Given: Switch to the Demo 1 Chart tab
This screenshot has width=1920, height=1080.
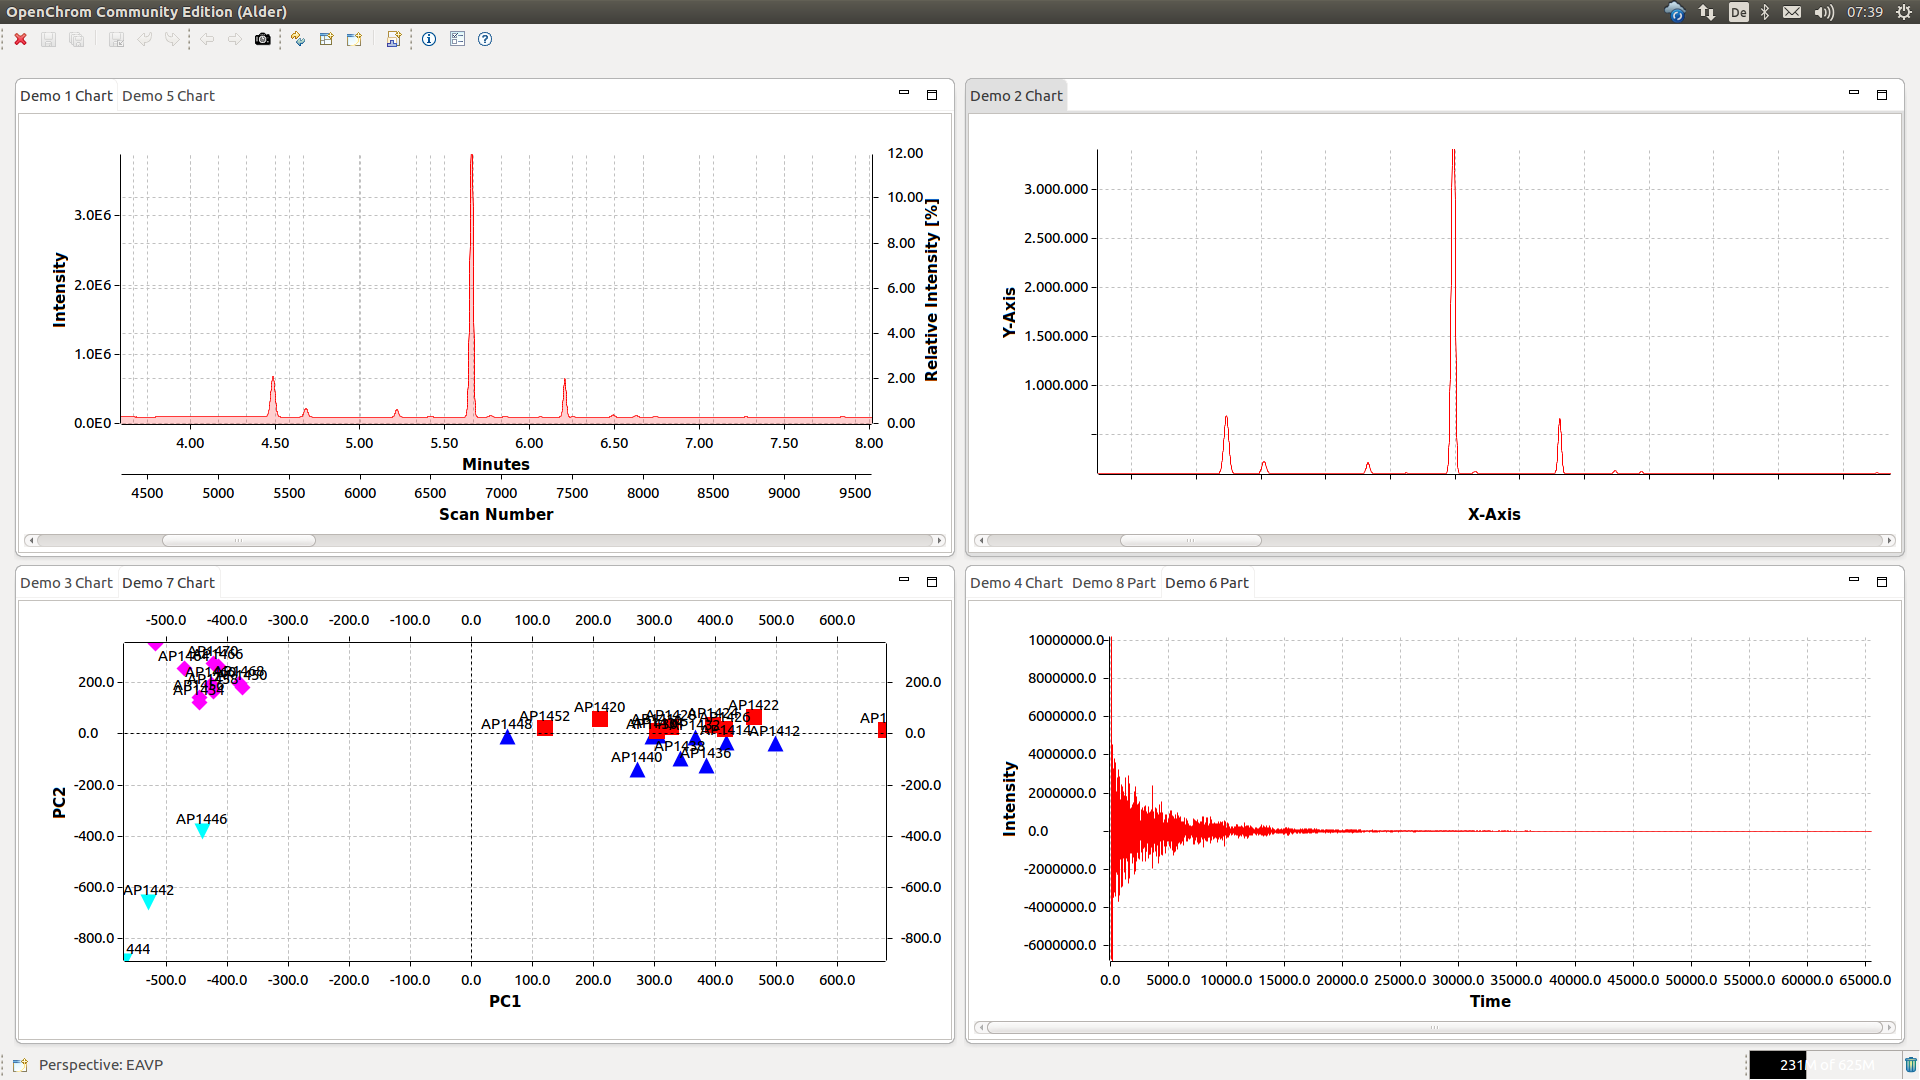Looking at the screenshot, I should 66,96.
